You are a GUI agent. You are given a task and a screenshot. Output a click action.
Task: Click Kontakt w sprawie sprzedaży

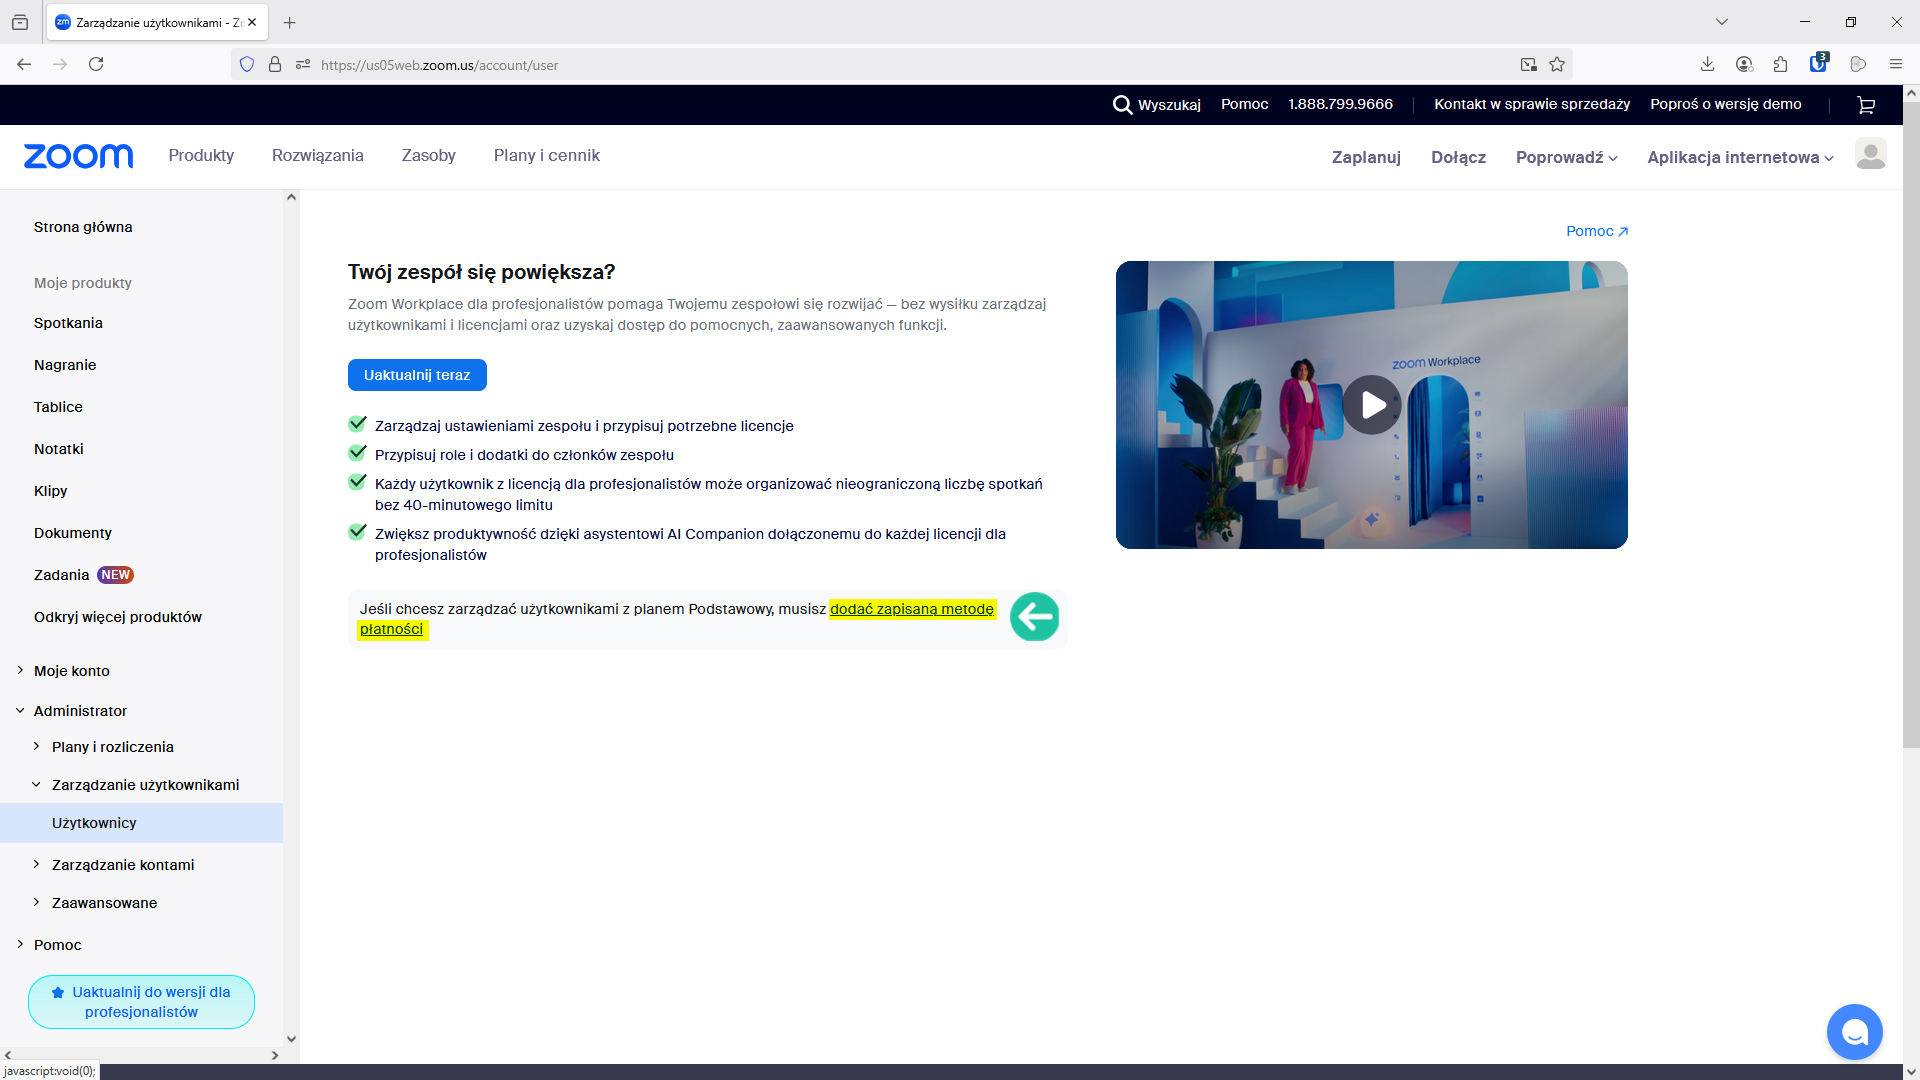point(1532,104)
